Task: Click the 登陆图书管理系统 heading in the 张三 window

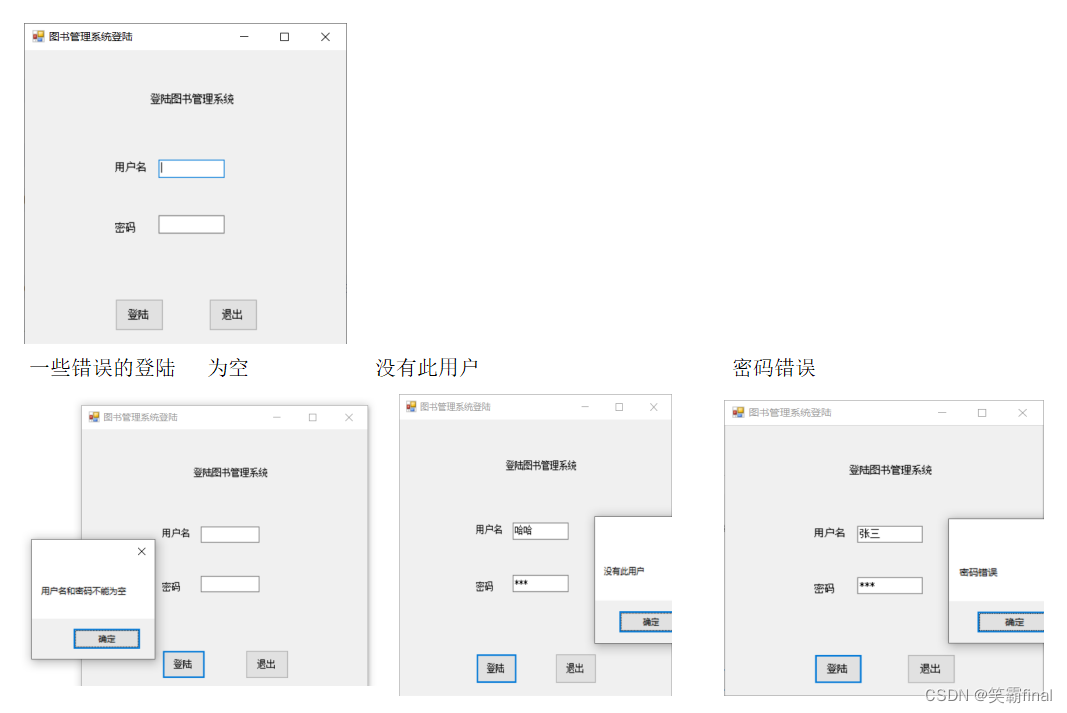Action: pos(891,470)
